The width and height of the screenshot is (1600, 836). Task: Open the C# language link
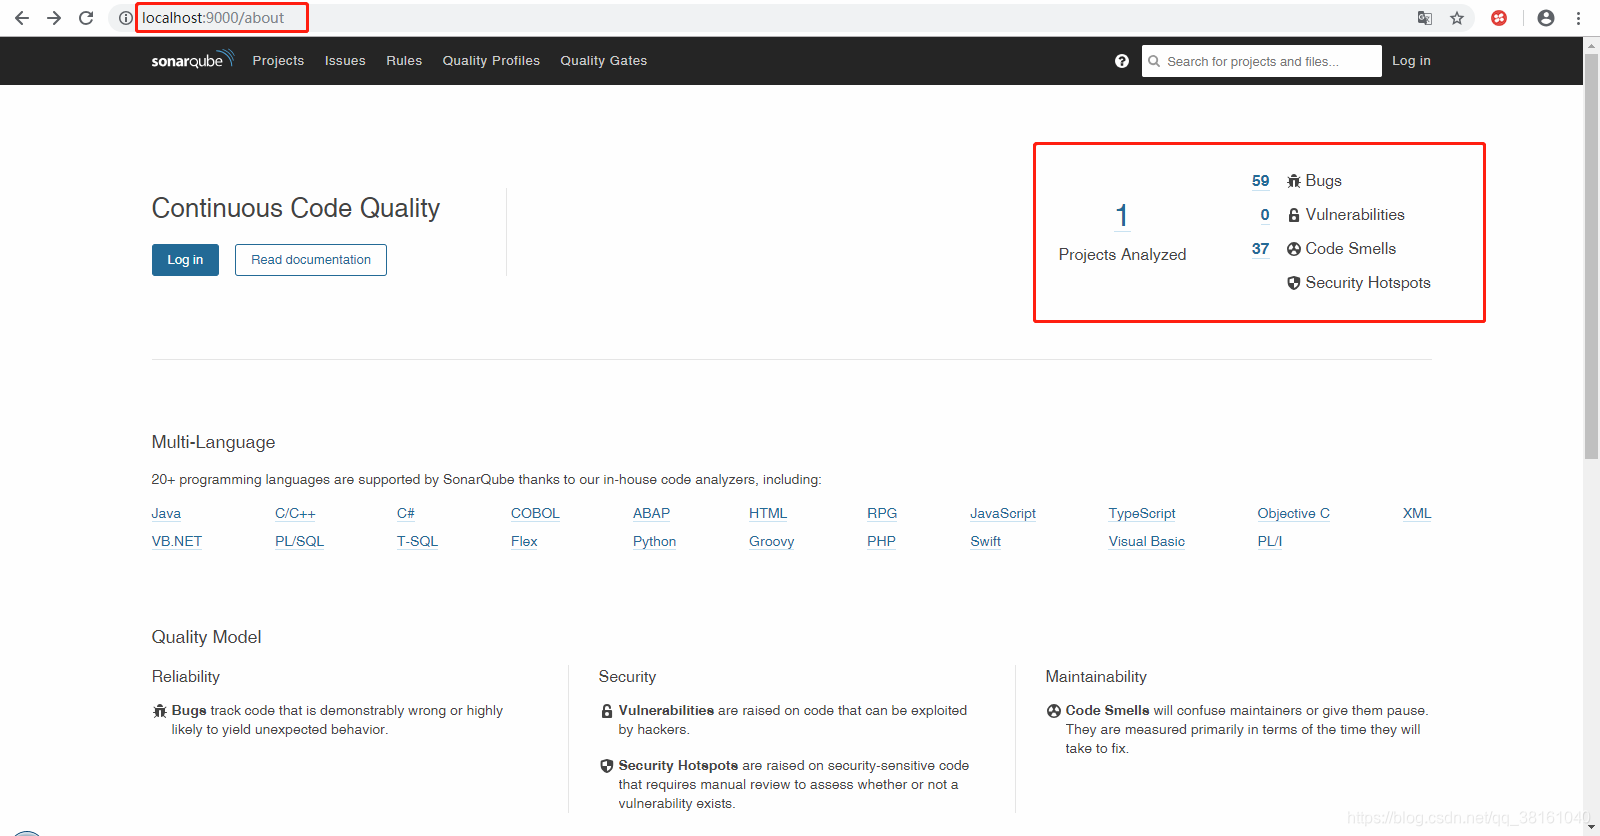click(406, 514)
